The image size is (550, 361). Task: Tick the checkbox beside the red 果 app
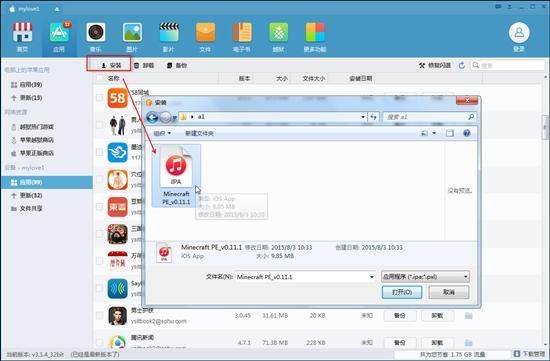[x=100, y=206]
